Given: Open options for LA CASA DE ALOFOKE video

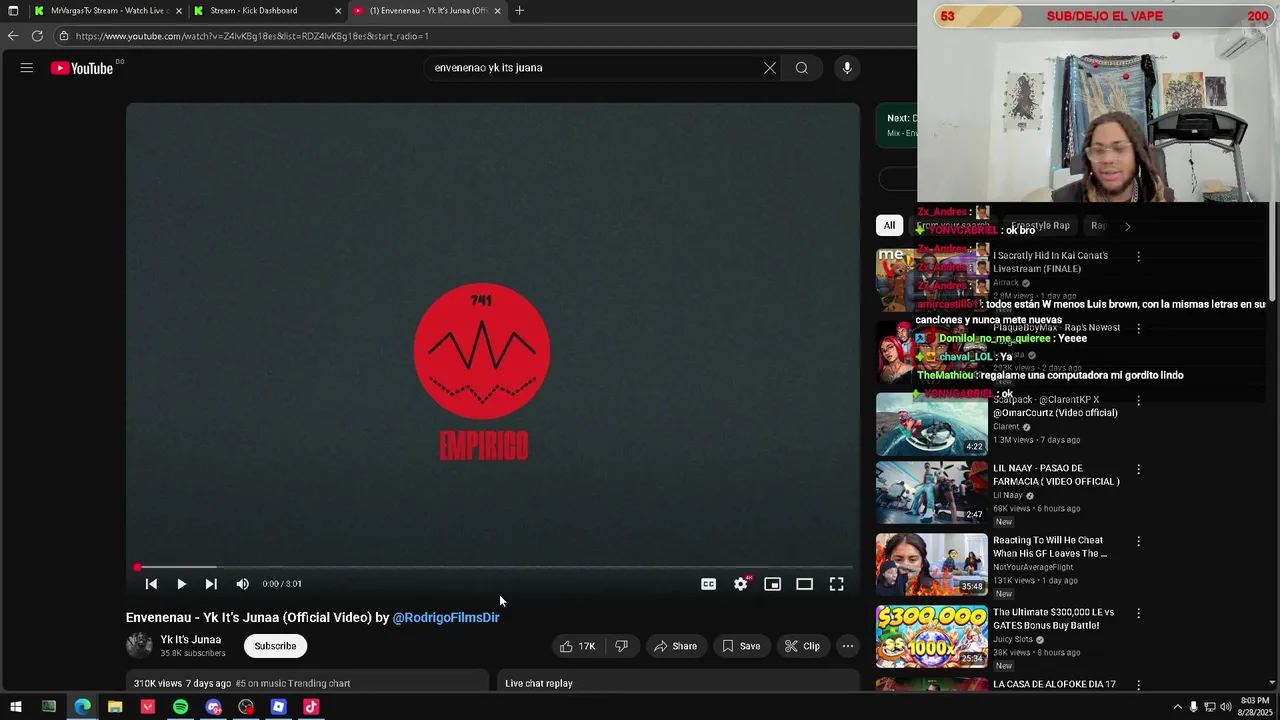Looking at the screenshot, I should [1138, 685].
